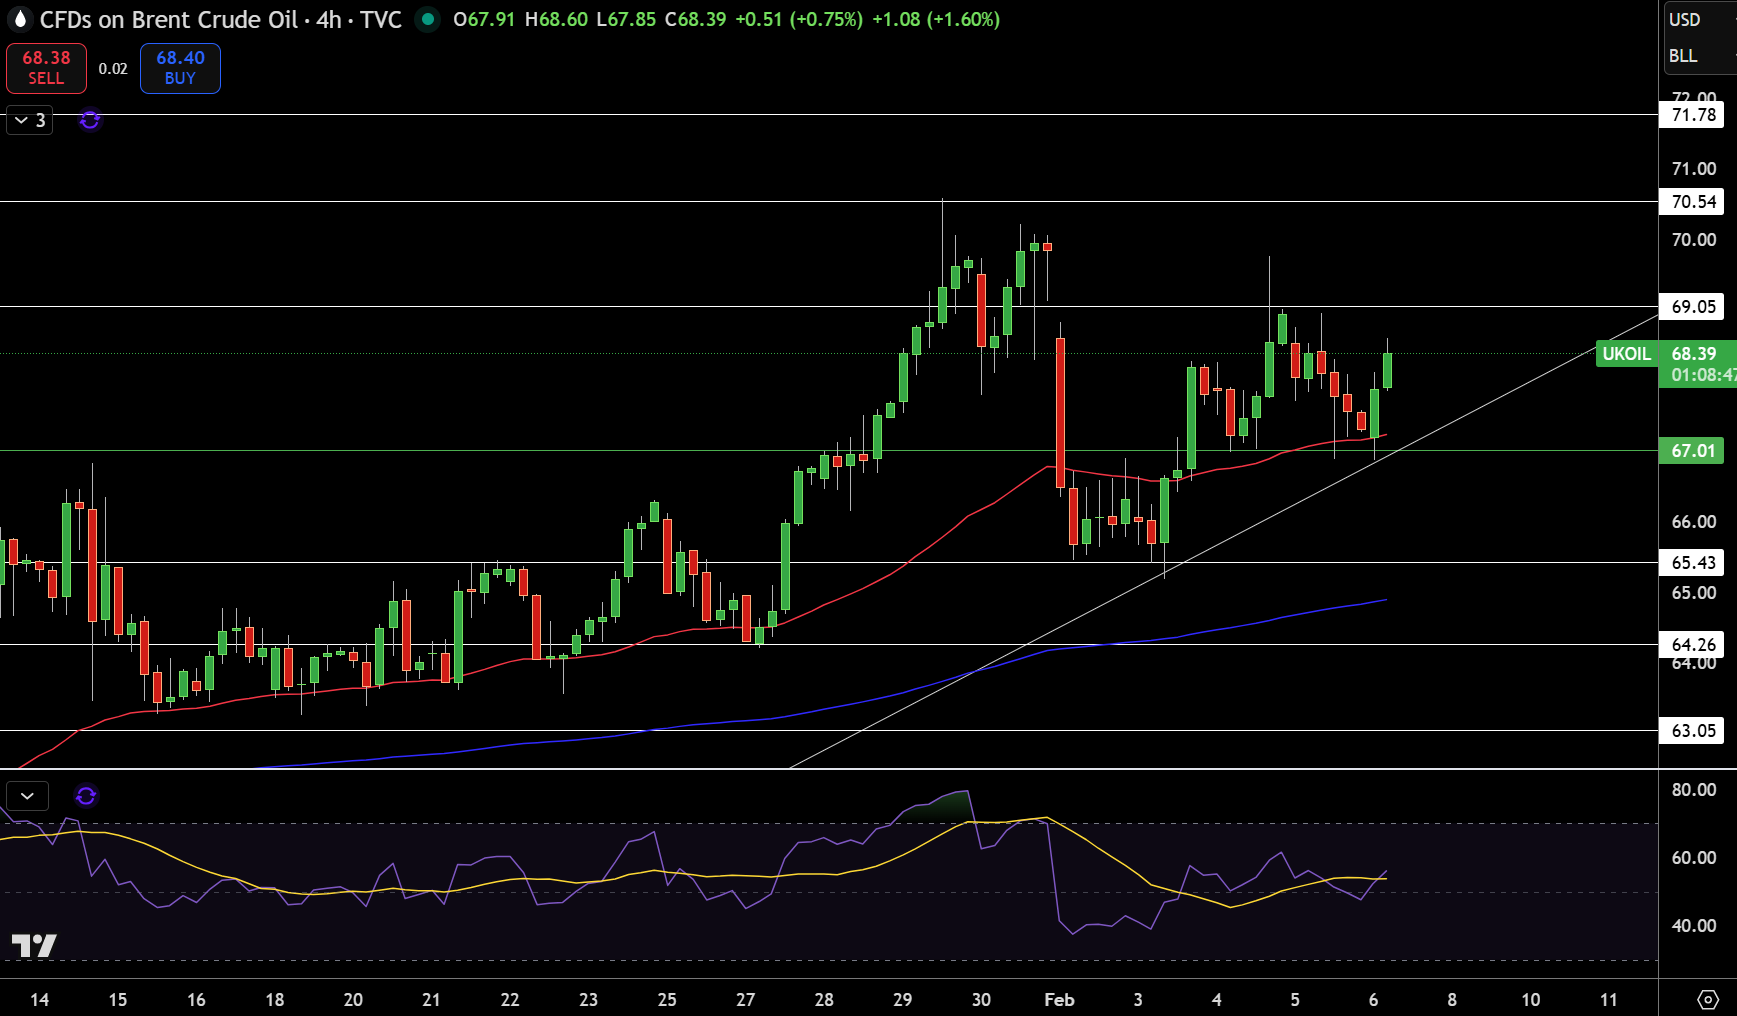This screenshot has height=1016, width=1737.
Task: Click the purple refresh icon in RSI pane
Action: point(86,796)
